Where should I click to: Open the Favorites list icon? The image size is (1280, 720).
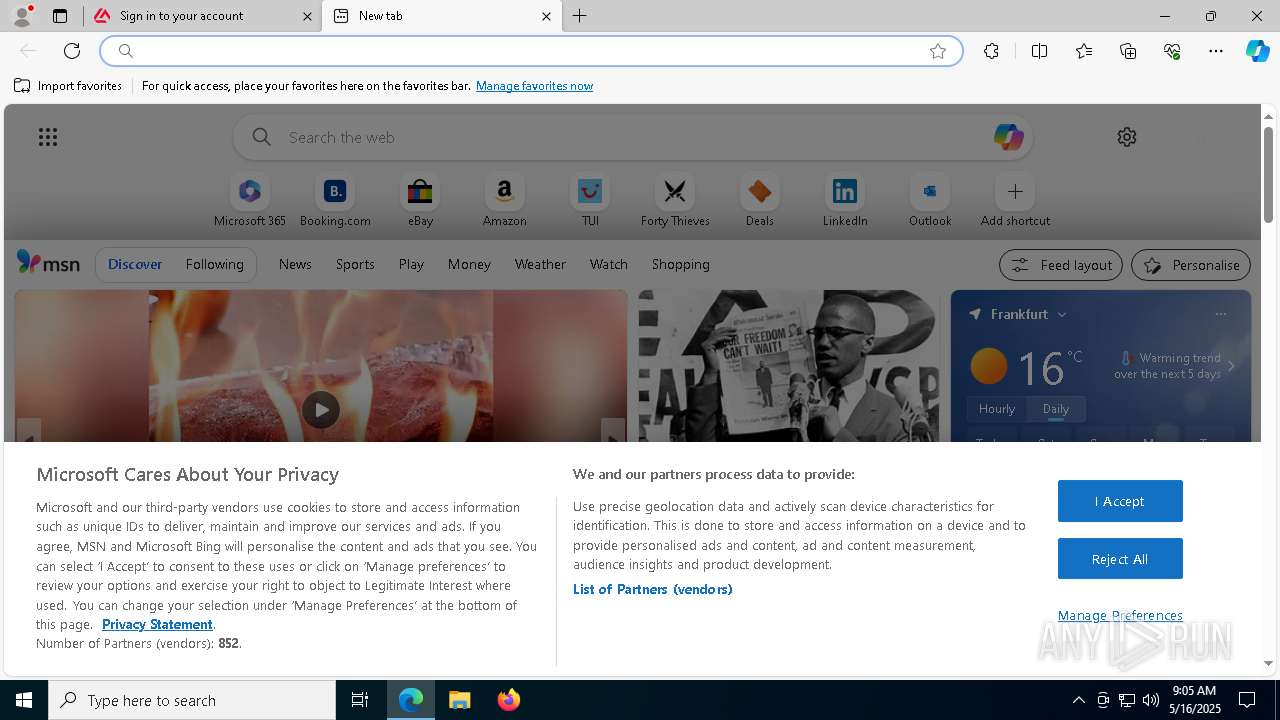pos(1084,51)
